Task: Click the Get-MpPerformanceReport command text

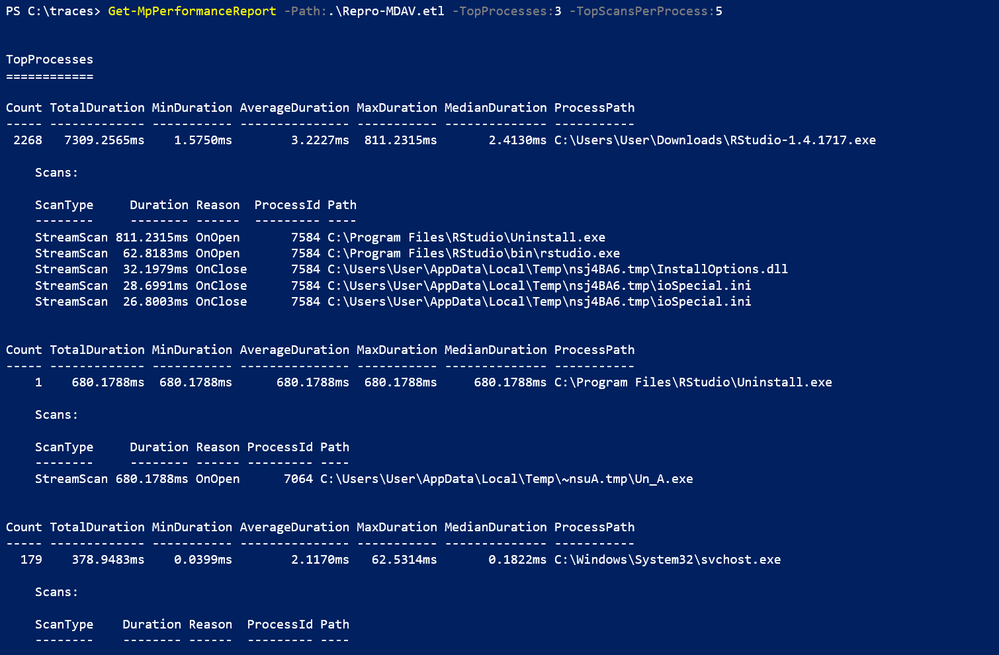Action: (x=192, y=11)
